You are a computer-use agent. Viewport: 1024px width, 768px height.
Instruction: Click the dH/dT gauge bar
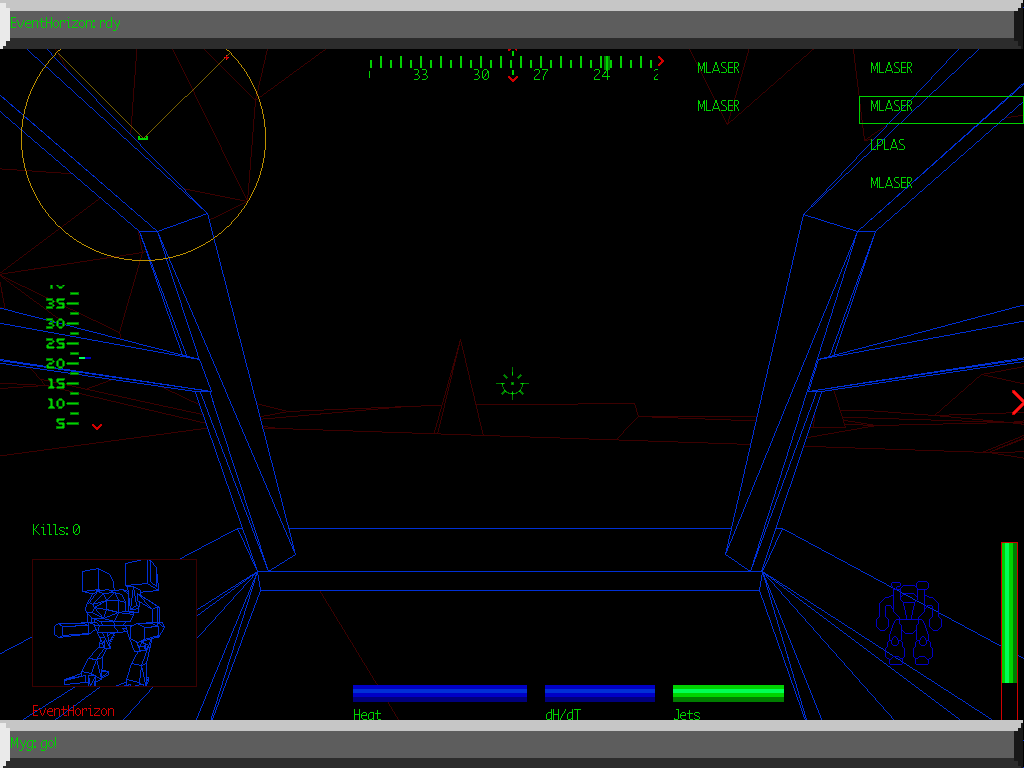pos(599,693)
